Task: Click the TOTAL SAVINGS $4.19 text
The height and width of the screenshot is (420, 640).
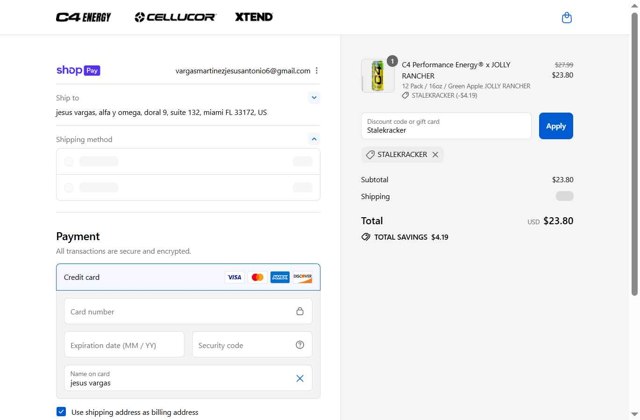Action: [x=411, y=237]
